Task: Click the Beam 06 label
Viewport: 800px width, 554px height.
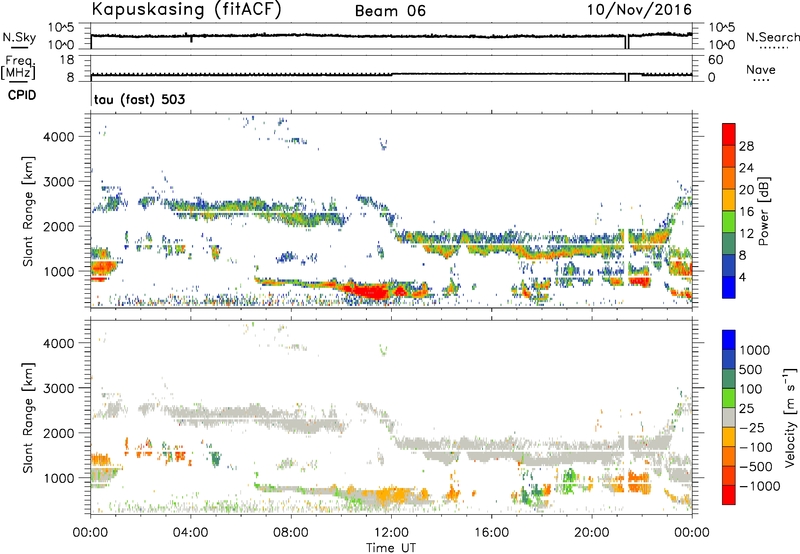Action: click(390, 11)
